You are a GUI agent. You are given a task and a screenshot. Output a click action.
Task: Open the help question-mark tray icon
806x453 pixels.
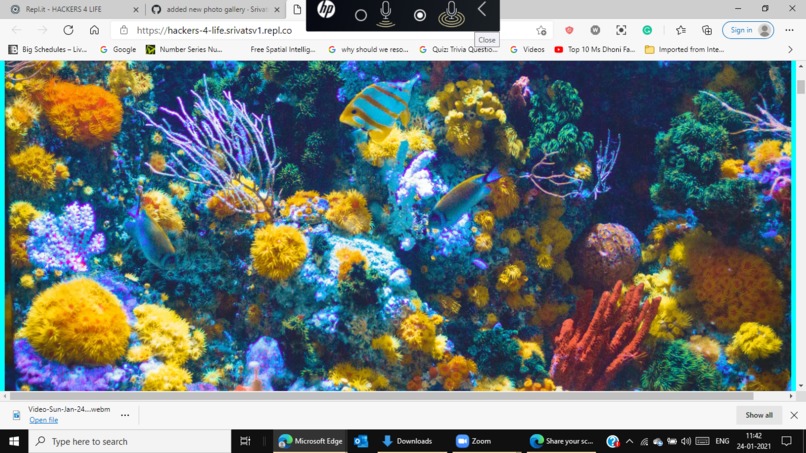pyautogui.click(x=612, y=441)
